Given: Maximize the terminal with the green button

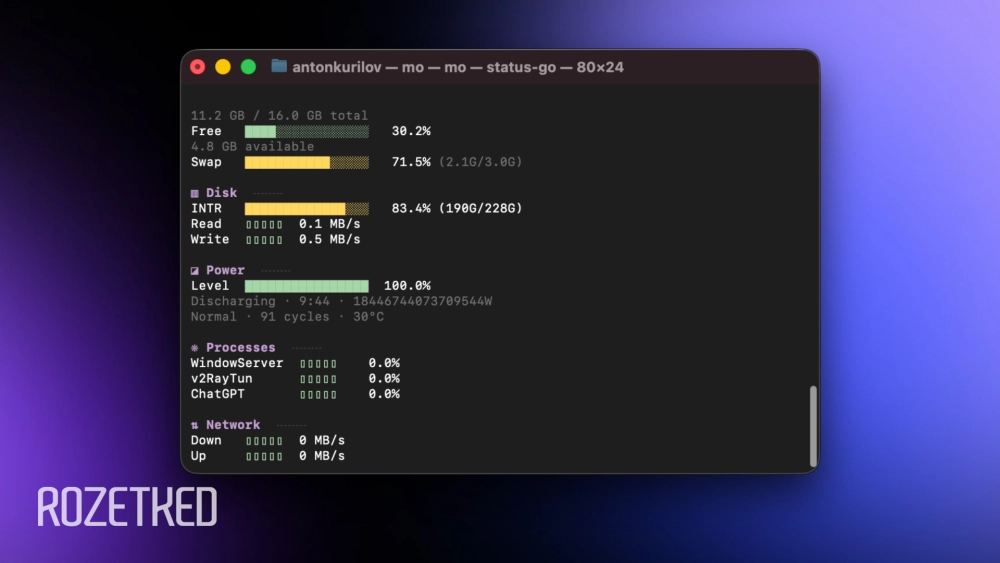Looking at the screenshot, I should (x=248, y=67).
